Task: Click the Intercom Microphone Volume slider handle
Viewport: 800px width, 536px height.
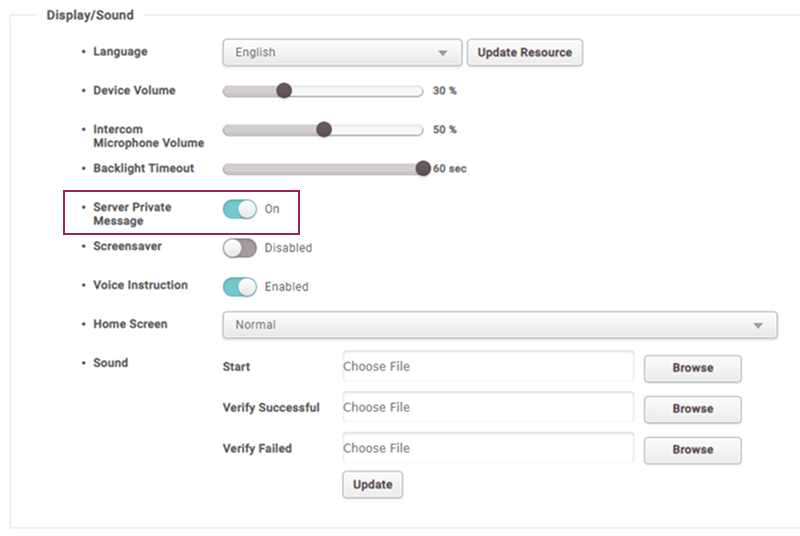Action: coord(324,130)
